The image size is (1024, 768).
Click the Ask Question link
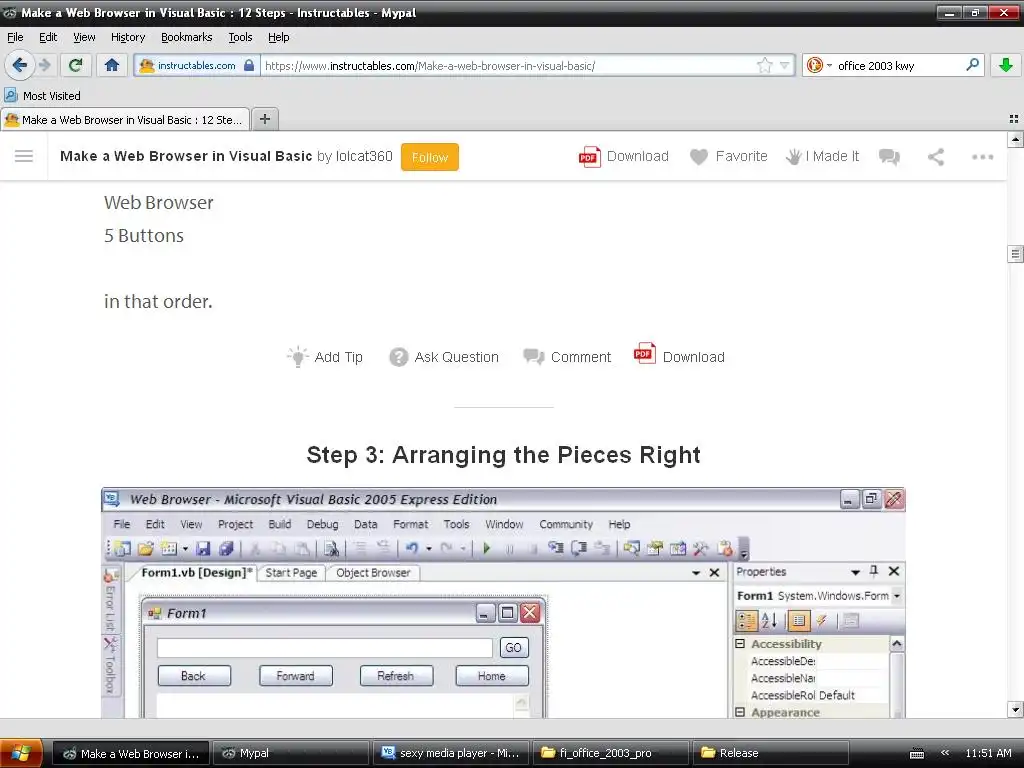click(444, 357)
